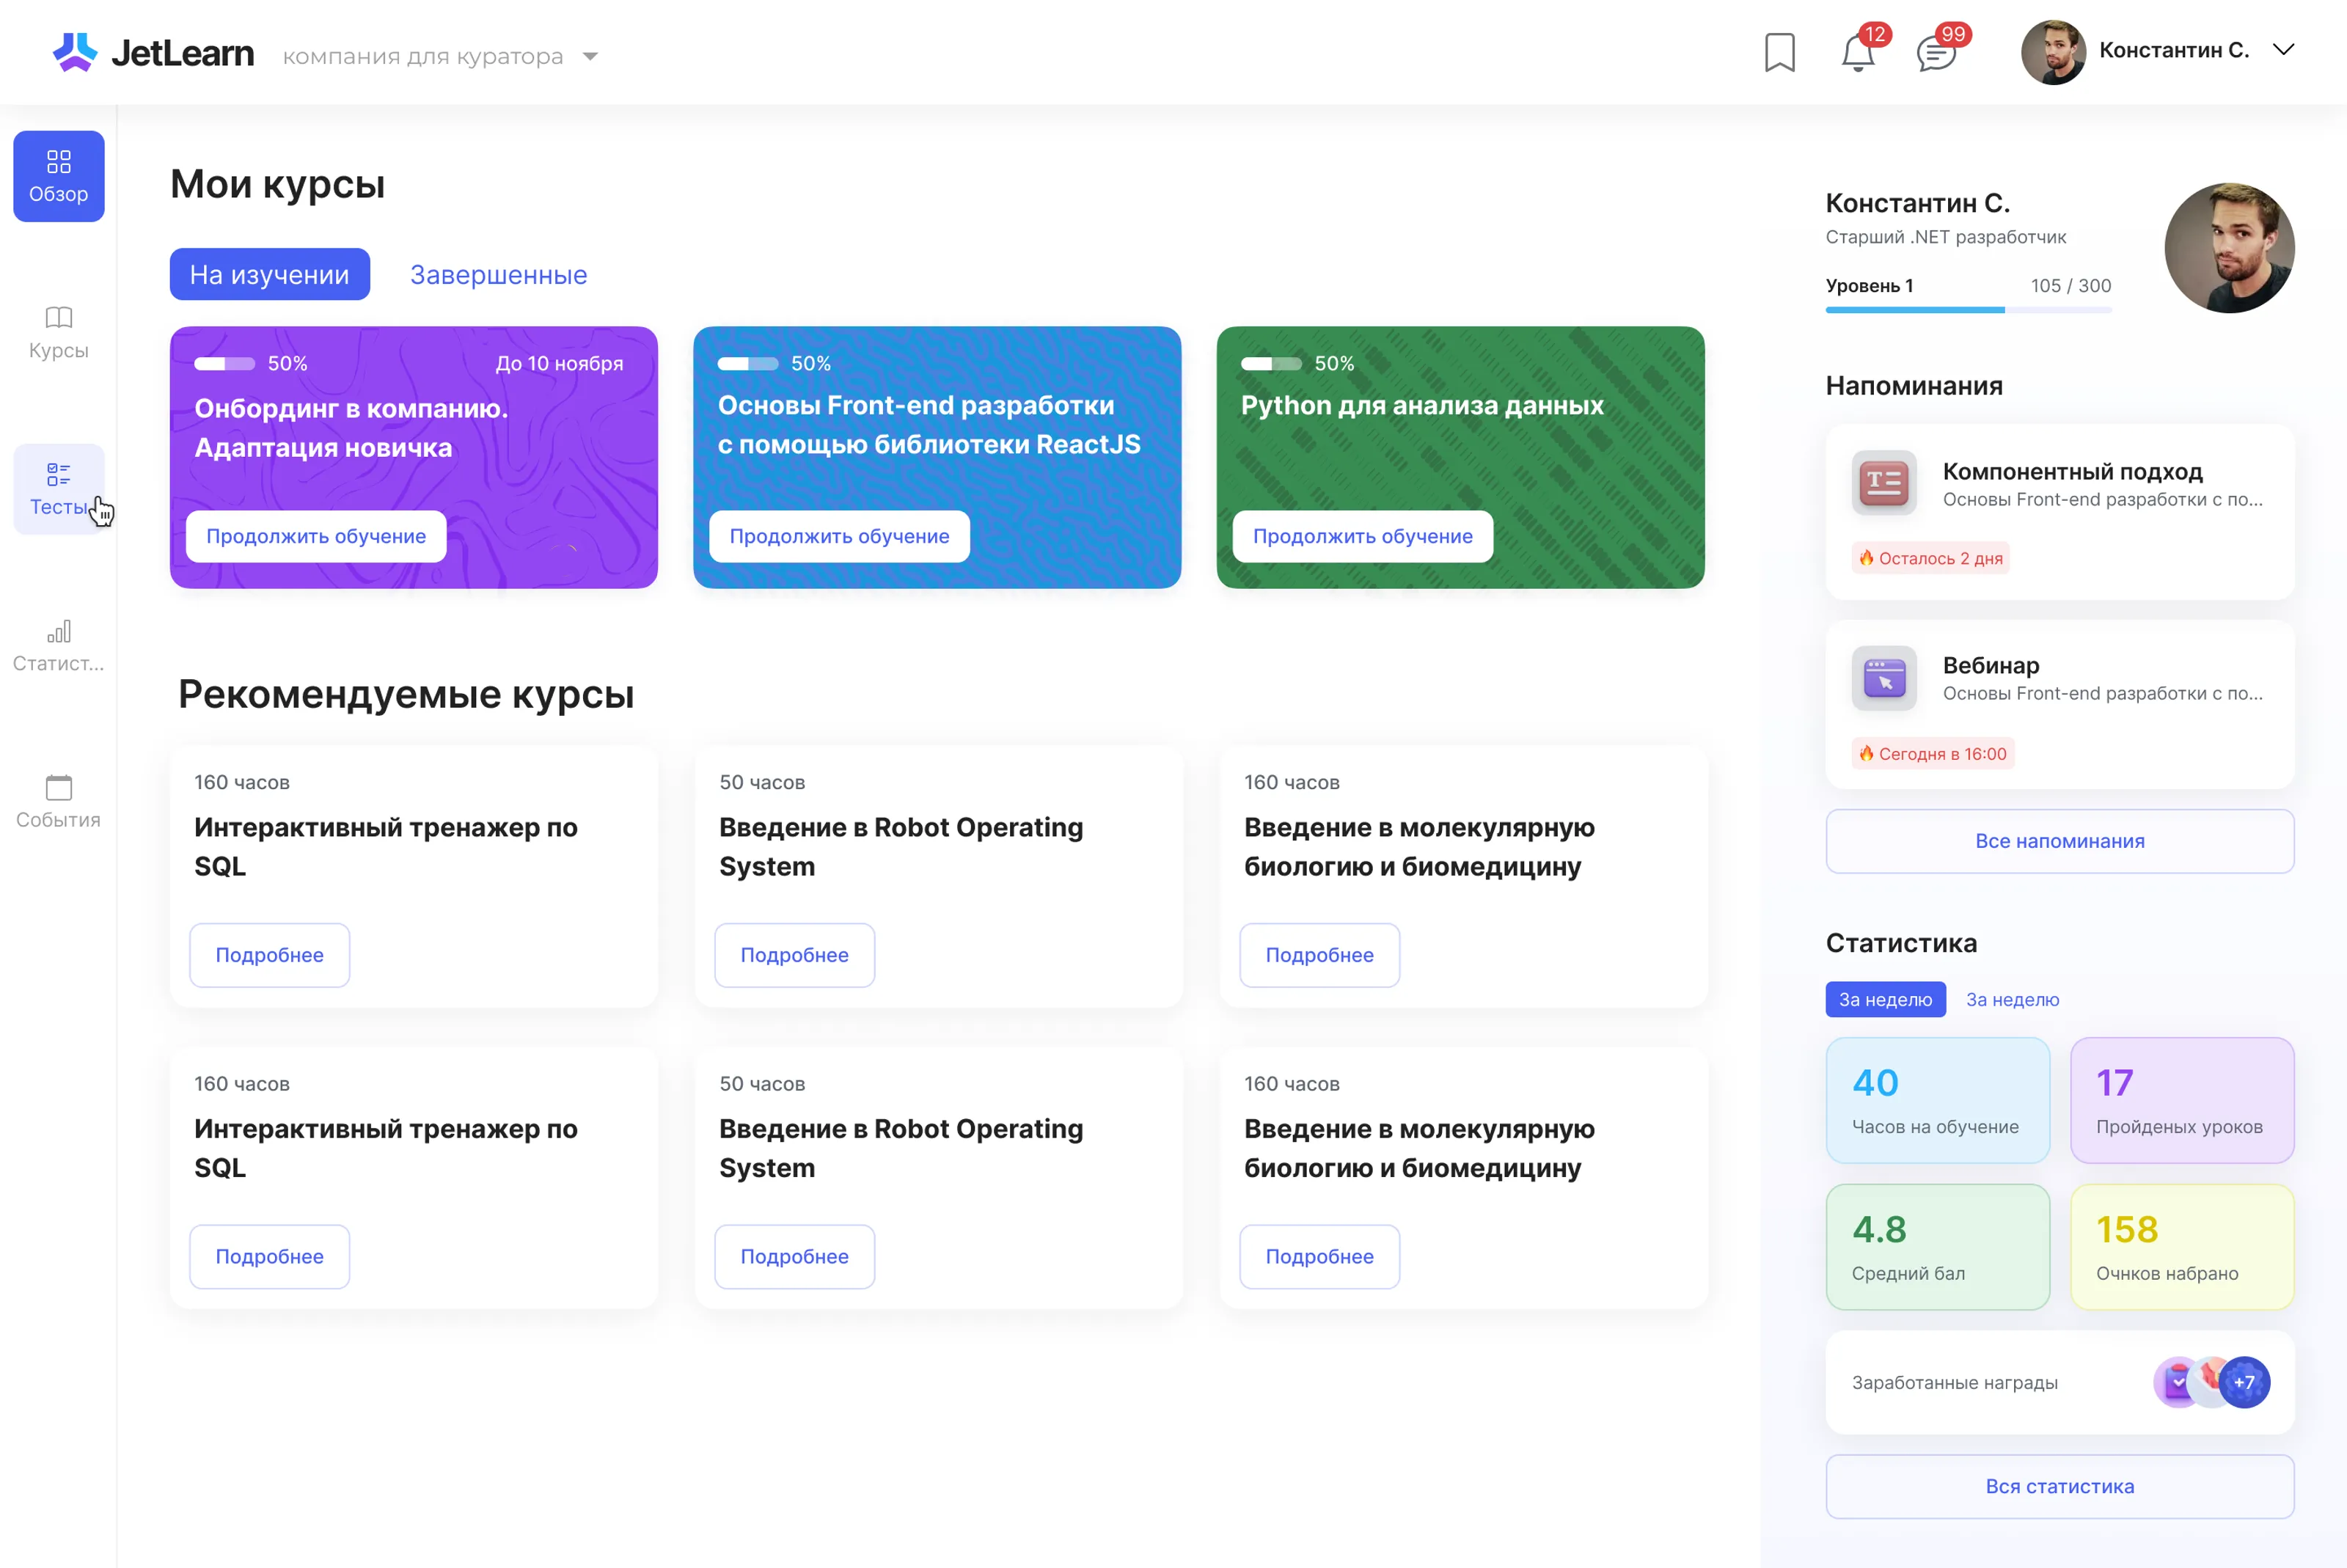2347x1568 pixels.
Task: Go to Обзор in sidebar
Action: 58,176
